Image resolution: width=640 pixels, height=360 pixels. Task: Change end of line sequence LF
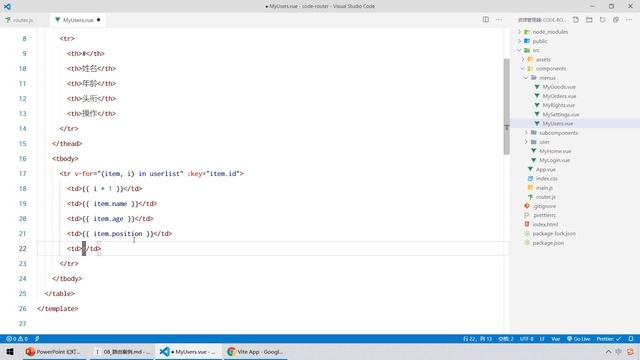click(x=542, y=339)
